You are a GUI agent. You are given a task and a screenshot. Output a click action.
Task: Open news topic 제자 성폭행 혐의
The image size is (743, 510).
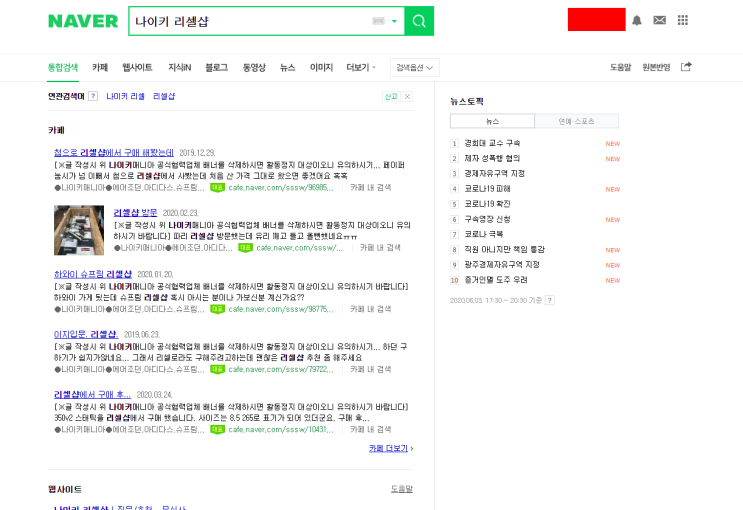click(x=492, y=158)
